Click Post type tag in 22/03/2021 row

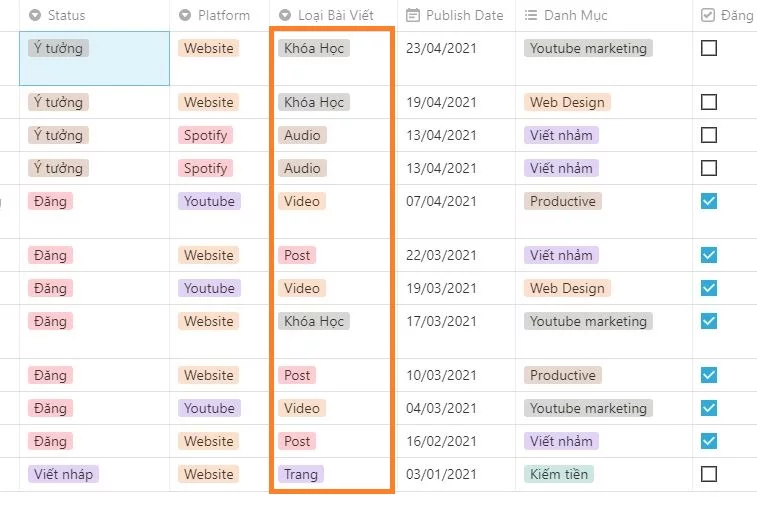point(297,255)
